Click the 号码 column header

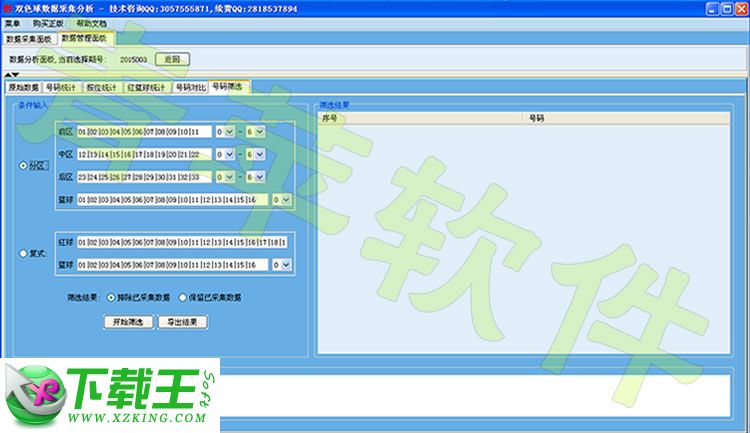(626, 118)
